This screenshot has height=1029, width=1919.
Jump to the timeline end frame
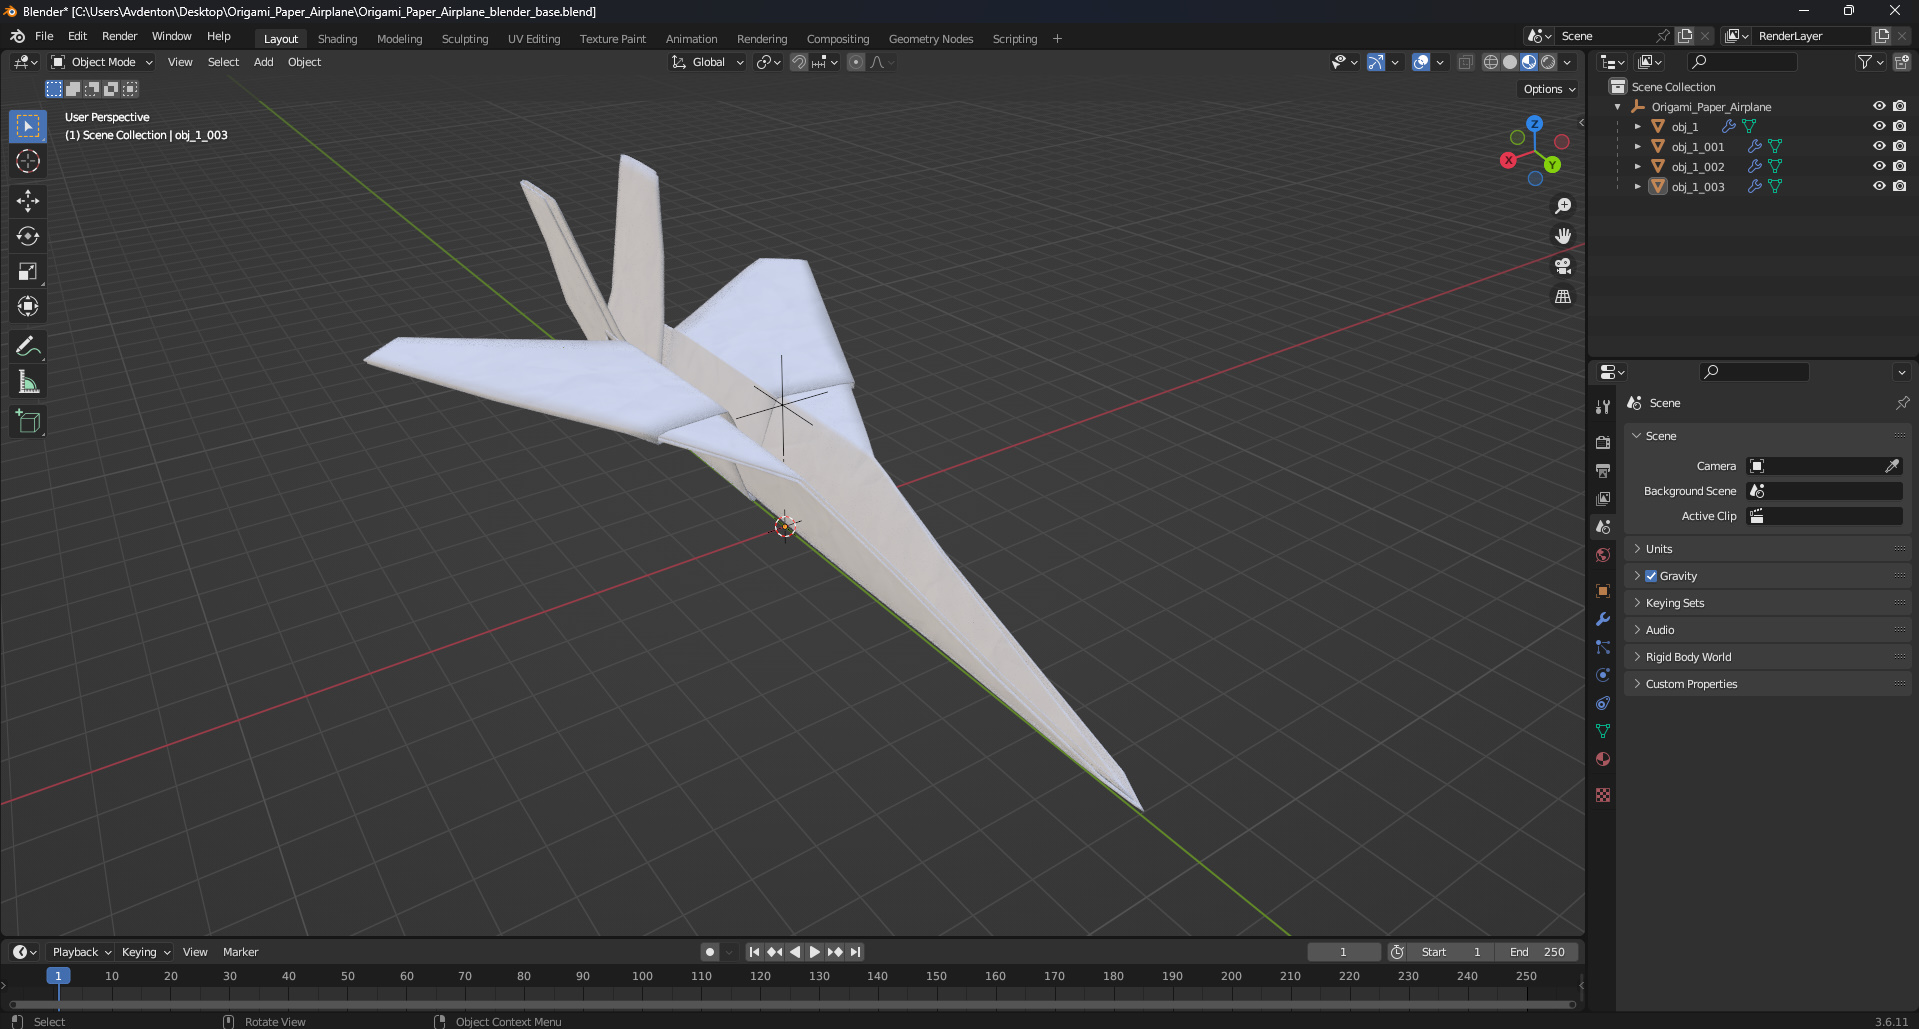point(855,952)
